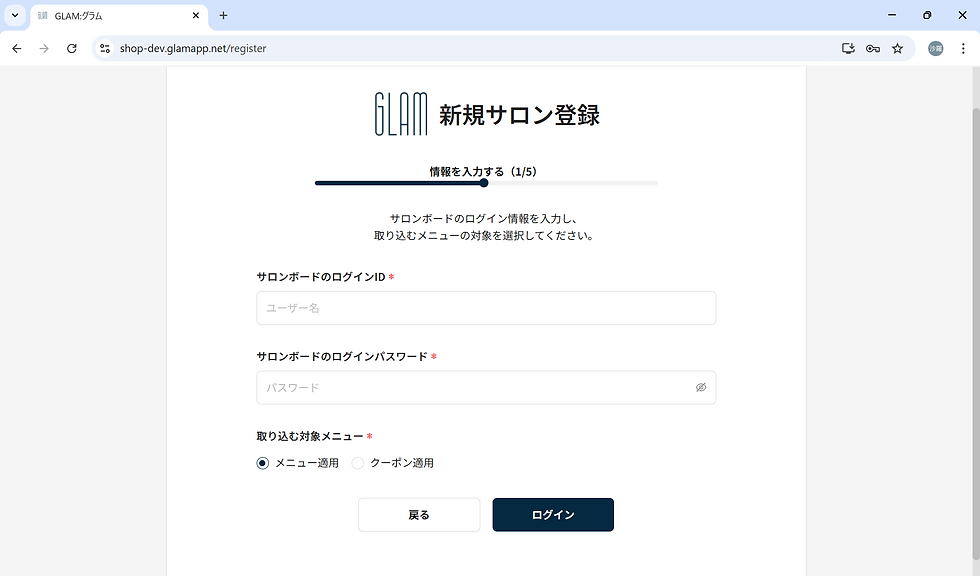Screen dimensions: 980x576
Task: Click the ユーザー名 input field
Action: (485, 308)
